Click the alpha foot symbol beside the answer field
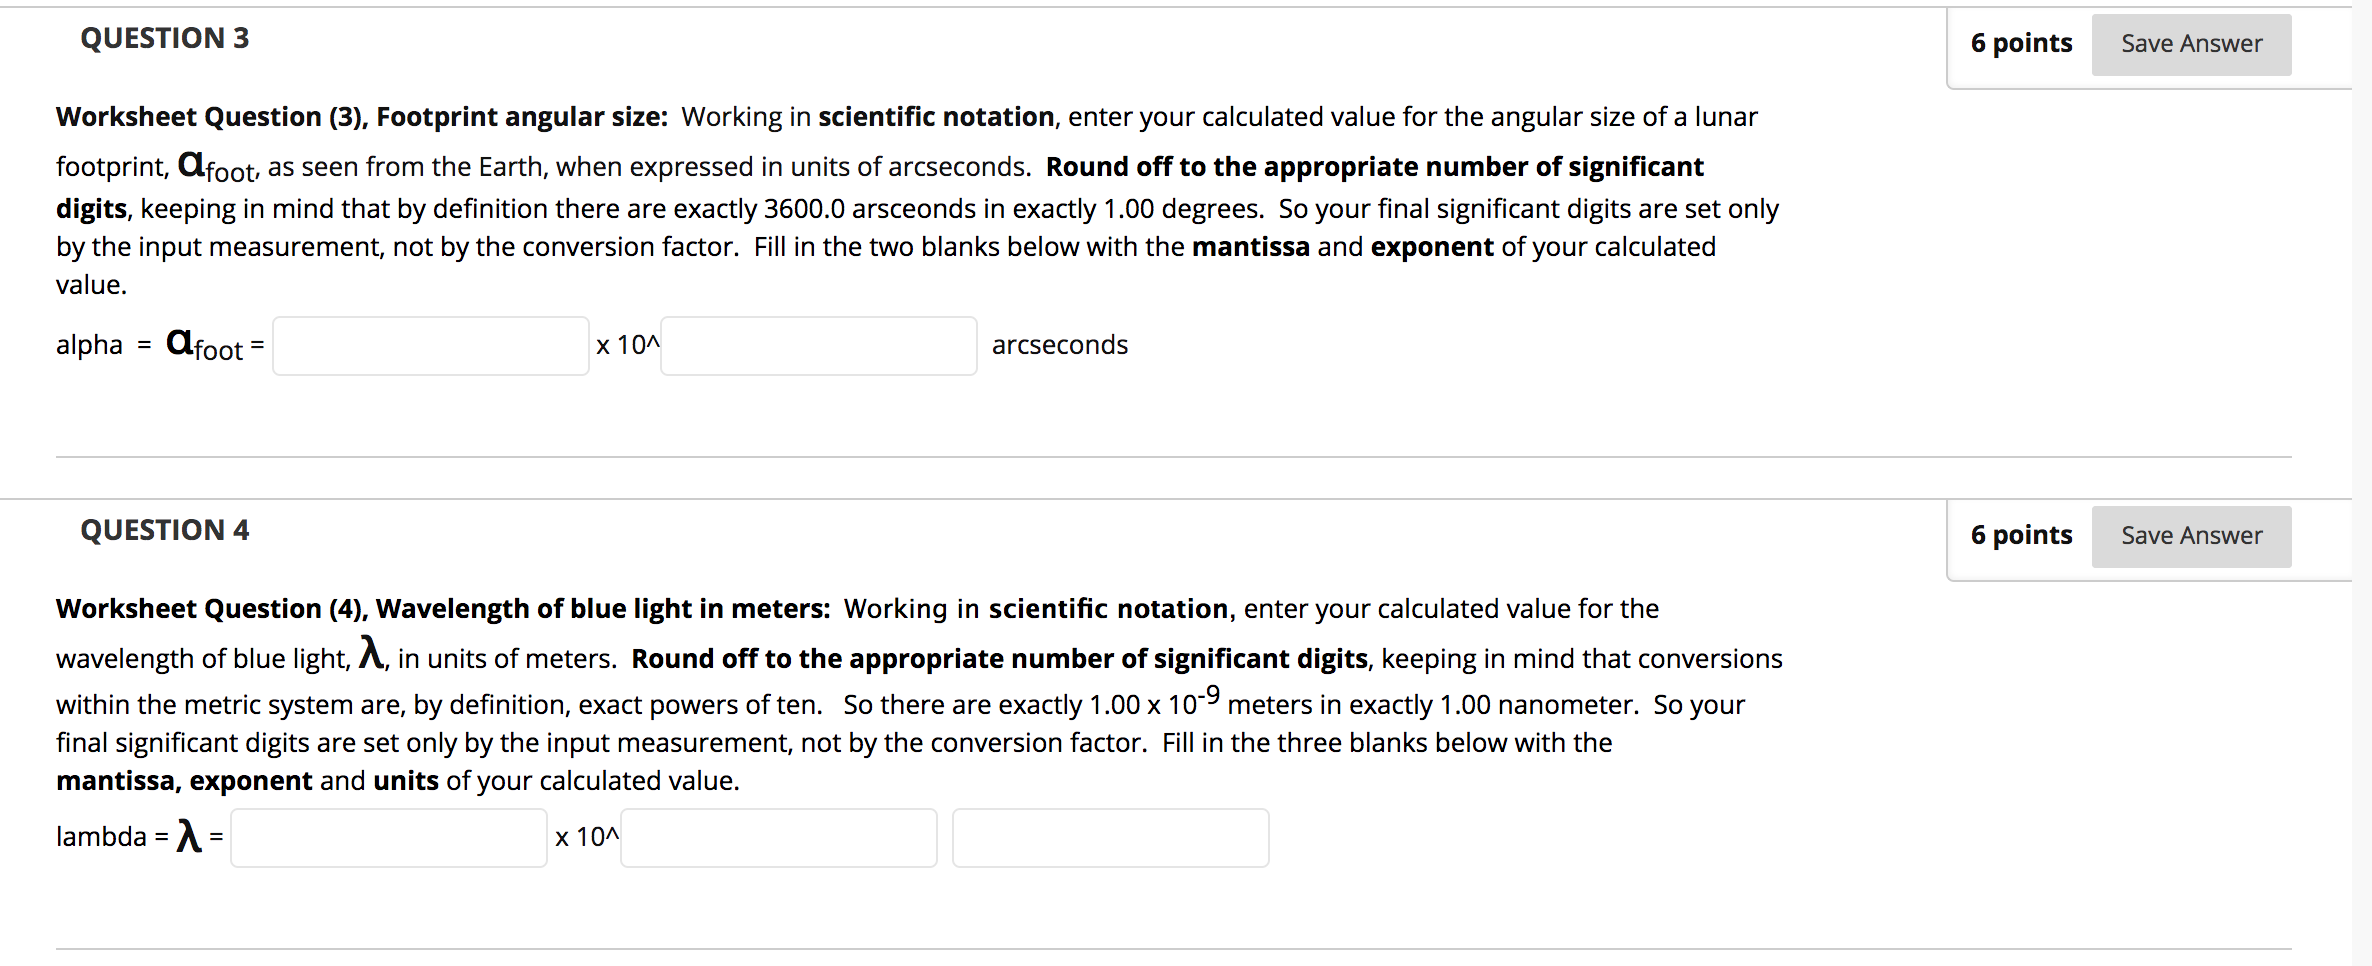2372x966 pixels. [205, 345]
